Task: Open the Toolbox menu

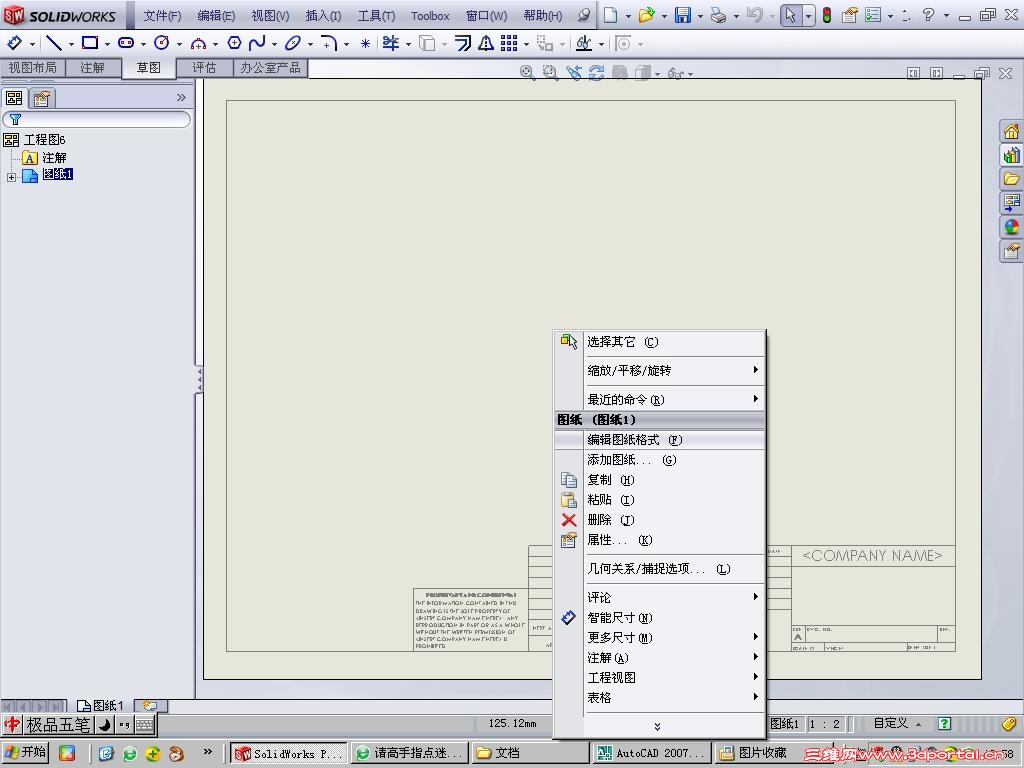Action: (430, 16)
